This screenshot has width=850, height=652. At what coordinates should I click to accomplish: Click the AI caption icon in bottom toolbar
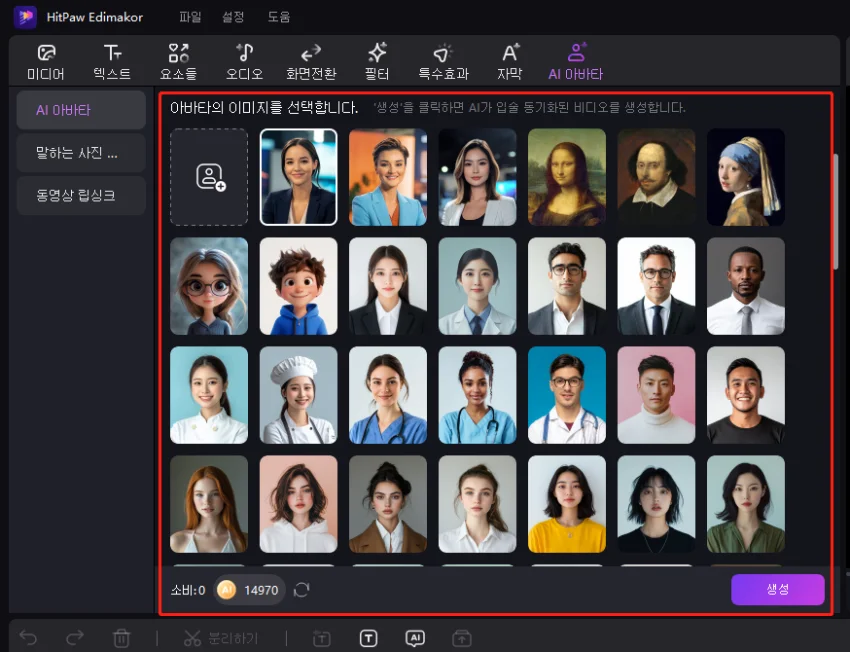(x=415, y=638)
